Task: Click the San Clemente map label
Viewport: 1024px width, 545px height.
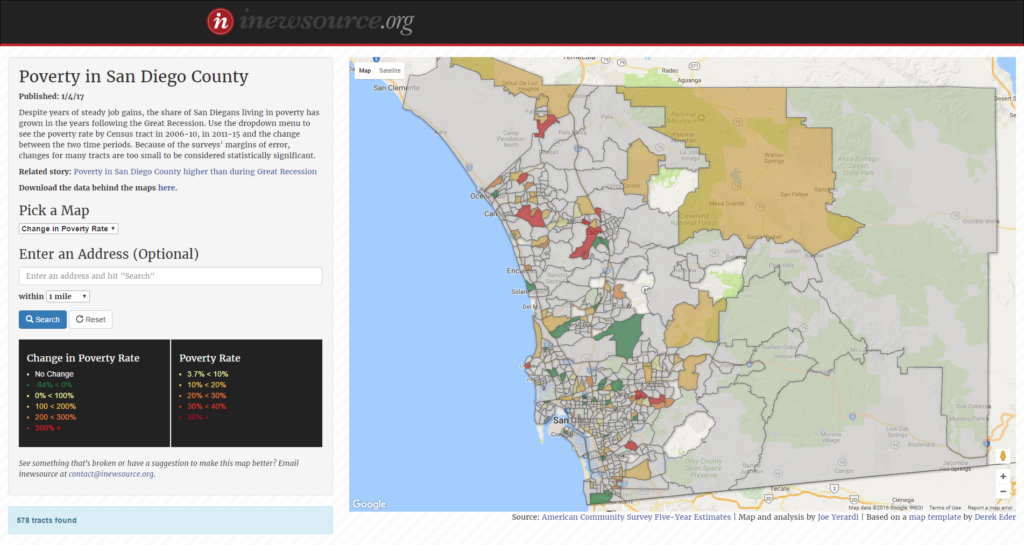Action: (x=396, y=87)
